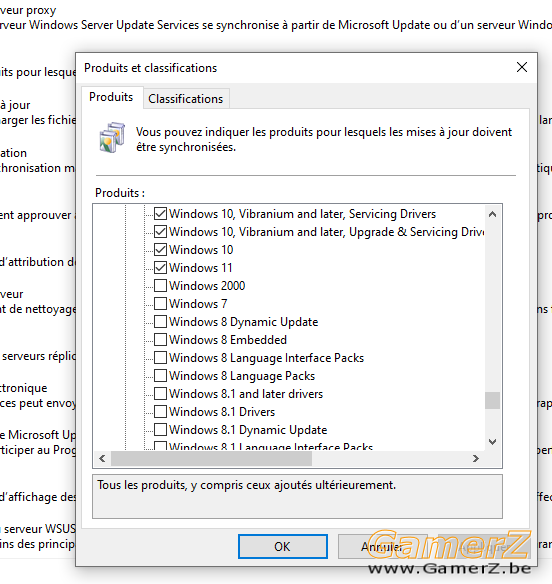Viewport: 552px width, 584px height.
Task: Tick Windows 8 Embedded checkbox
Action: click(x=160, y=340)
